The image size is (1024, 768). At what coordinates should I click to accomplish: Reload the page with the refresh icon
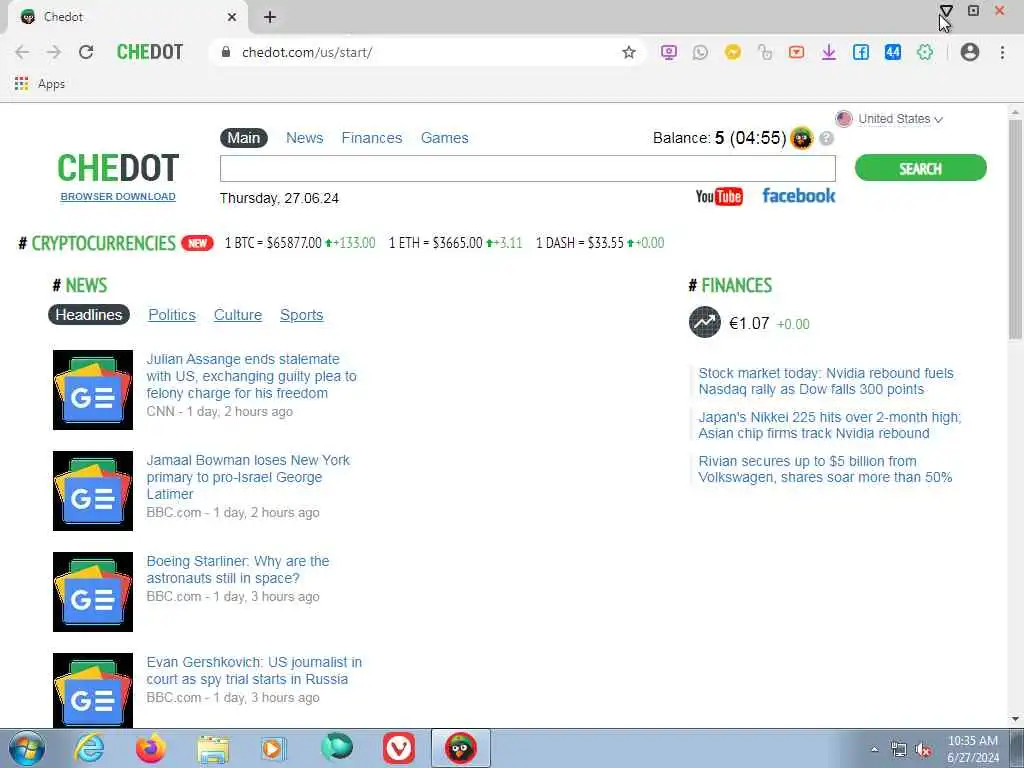pyautogui.click(x=86, y=52)
